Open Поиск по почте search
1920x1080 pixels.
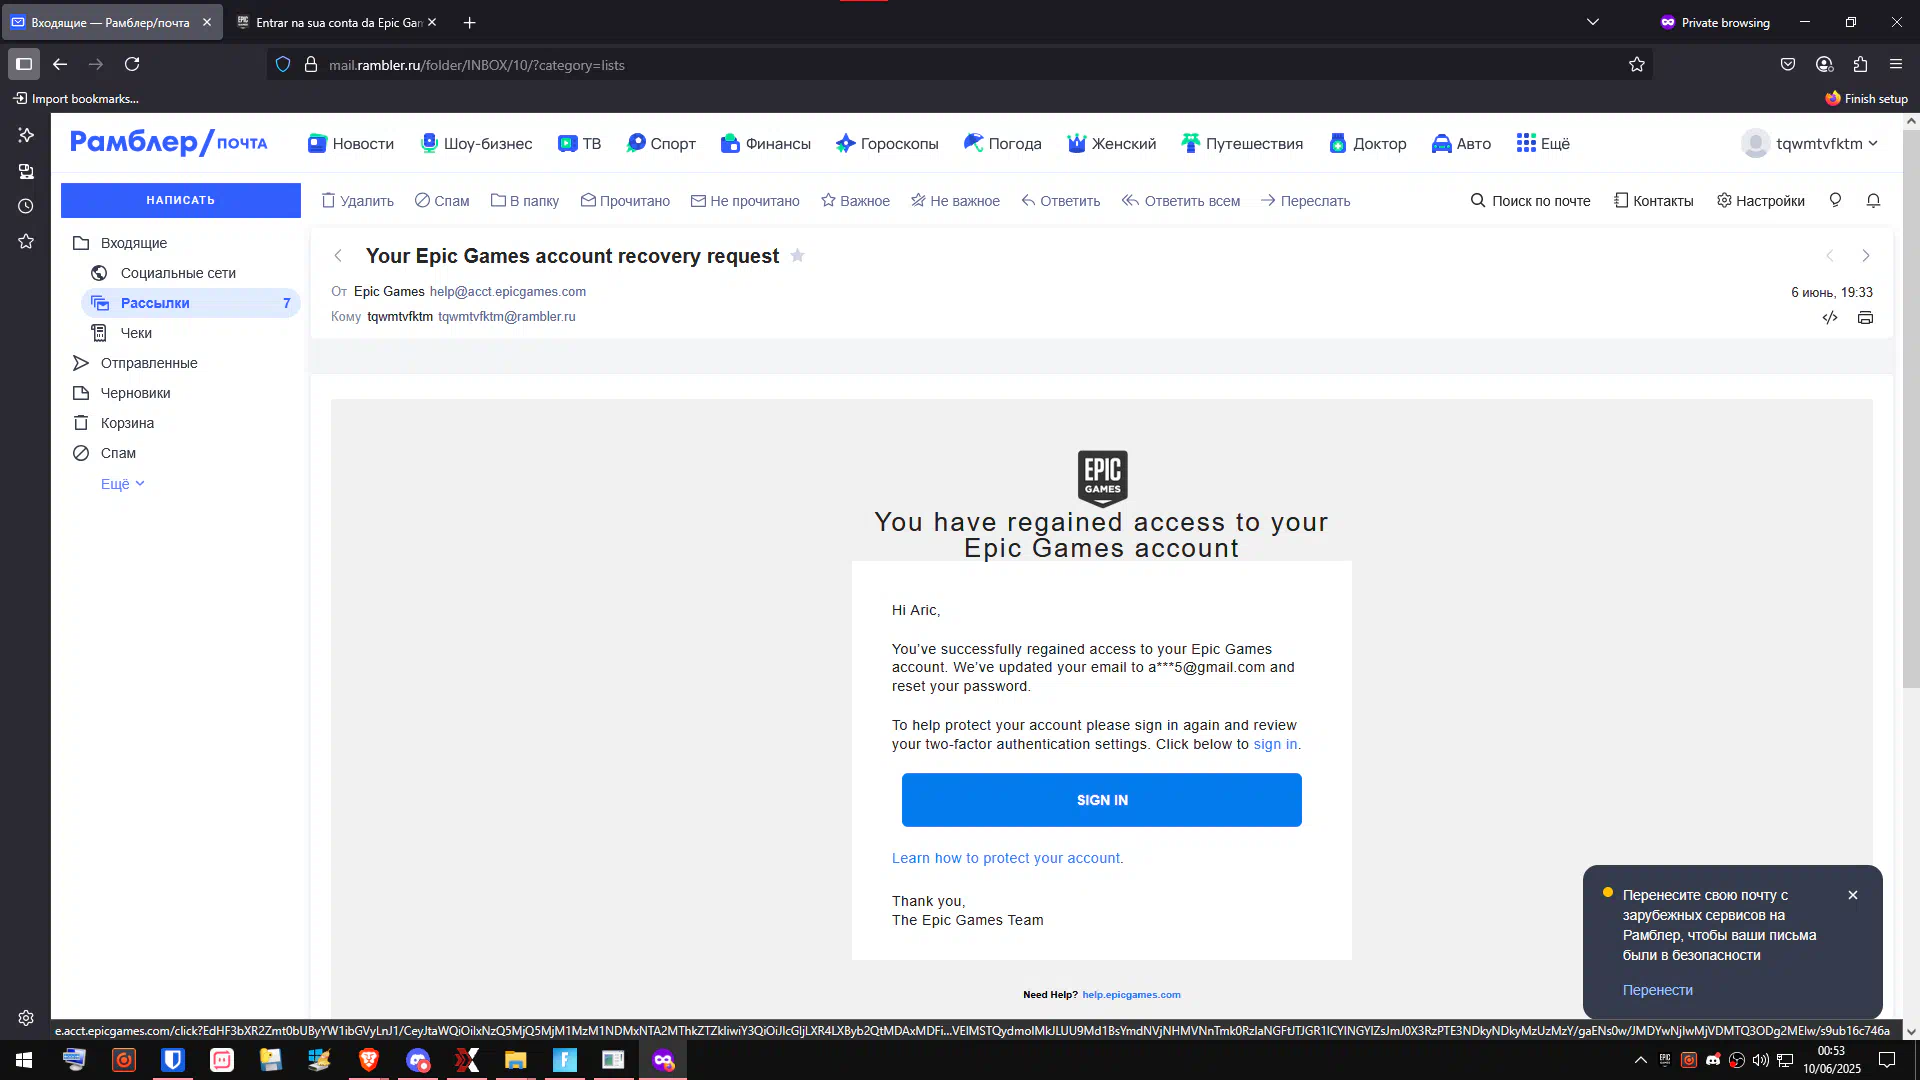[x=1530, y=201]
